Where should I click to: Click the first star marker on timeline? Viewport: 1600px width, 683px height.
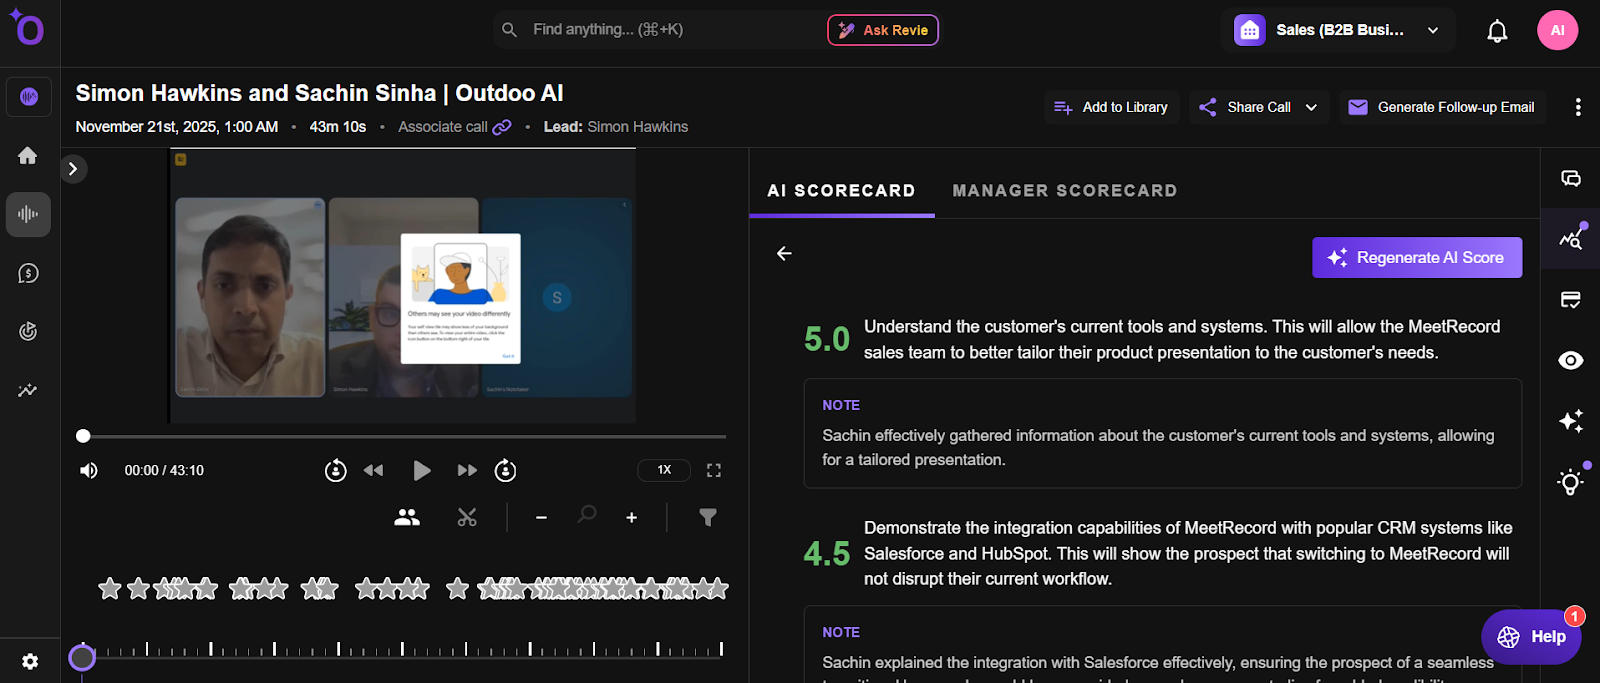110,589
